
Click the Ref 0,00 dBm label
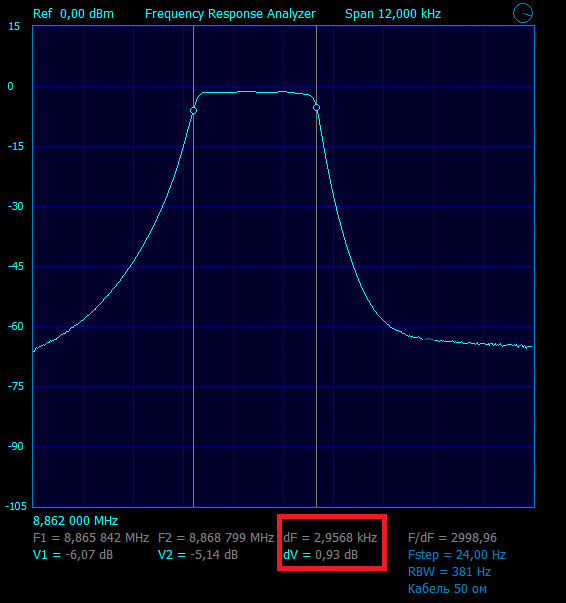(73, 14)
